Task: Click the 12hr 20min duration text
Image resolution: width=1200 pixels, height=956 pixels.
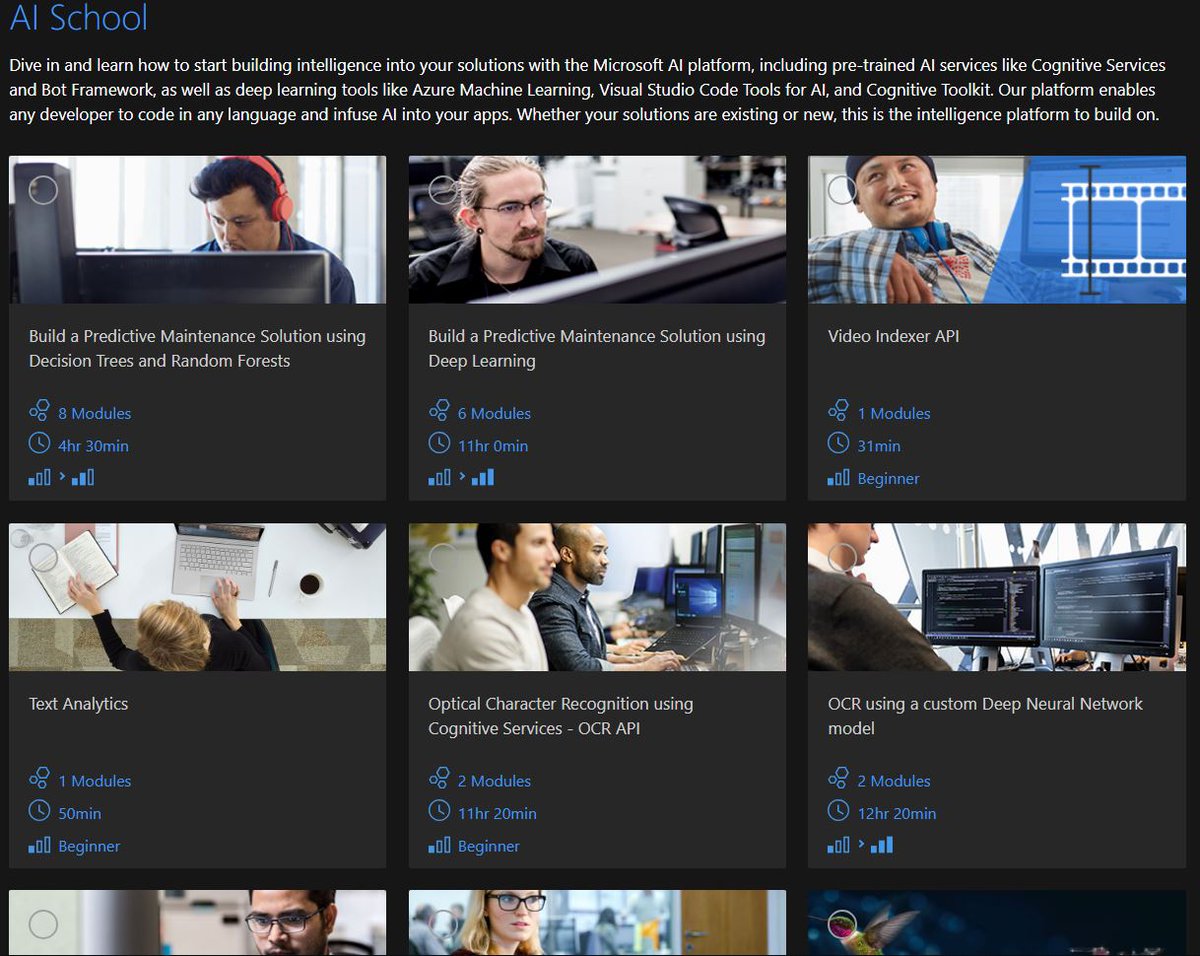Action: 897,814
